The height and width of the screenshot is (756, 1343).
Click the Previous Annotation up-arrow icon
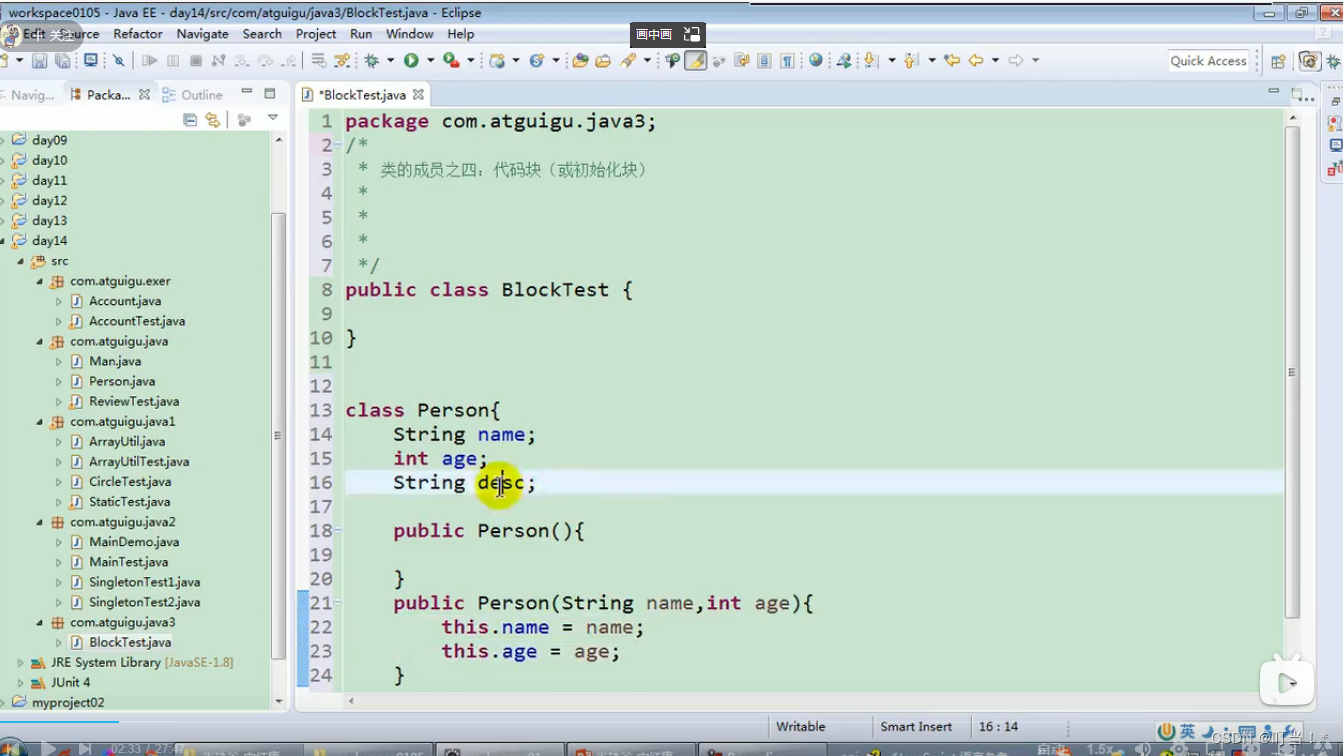click(x=910, y=61)
